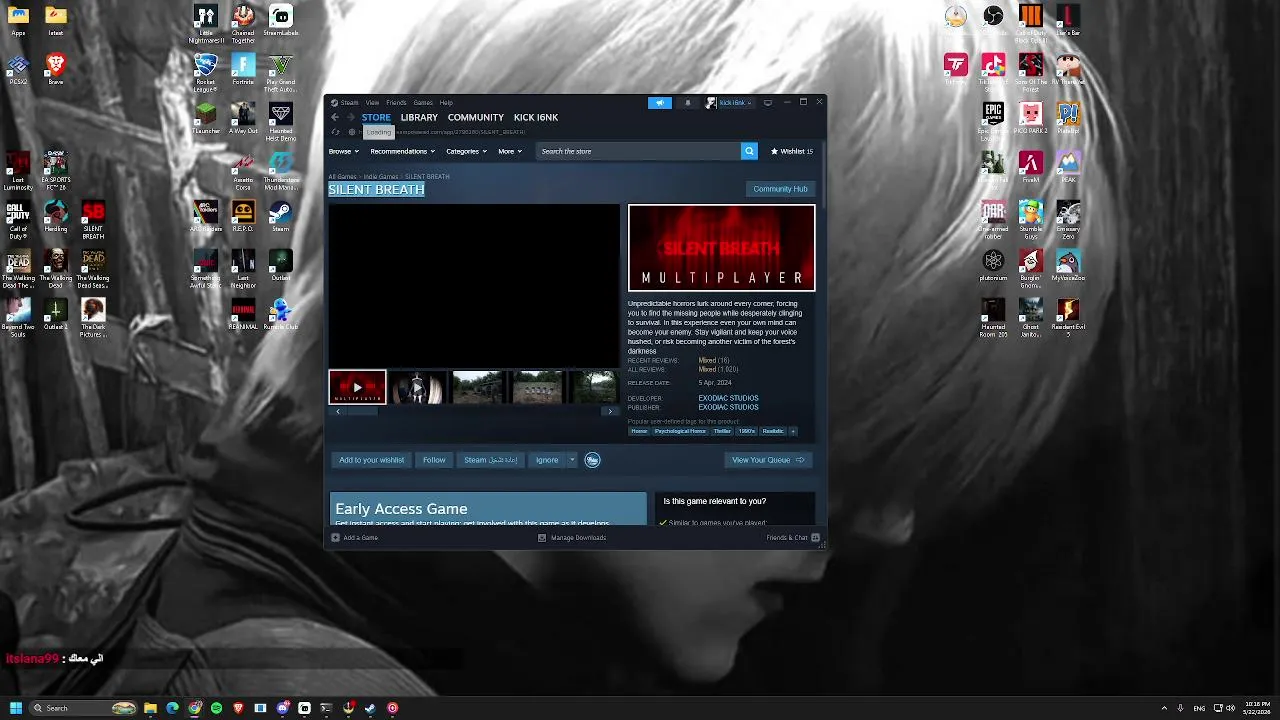Image resolution: width=1280 pixels, height=720 pixels.
Task: Go back with Steam's back arrow
Action: point(335,117)
